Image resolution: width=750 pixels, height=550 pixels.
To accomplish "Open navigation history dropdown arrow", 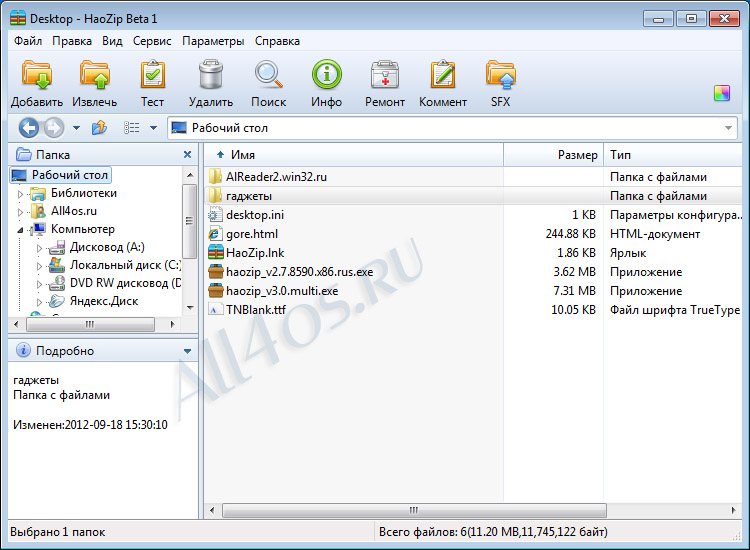I will [76, 128].
